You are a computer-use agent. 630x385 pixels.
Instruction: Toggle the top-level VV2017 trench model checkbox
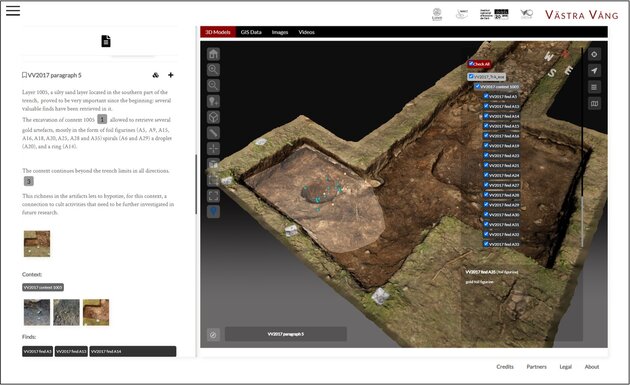point(471,76)
